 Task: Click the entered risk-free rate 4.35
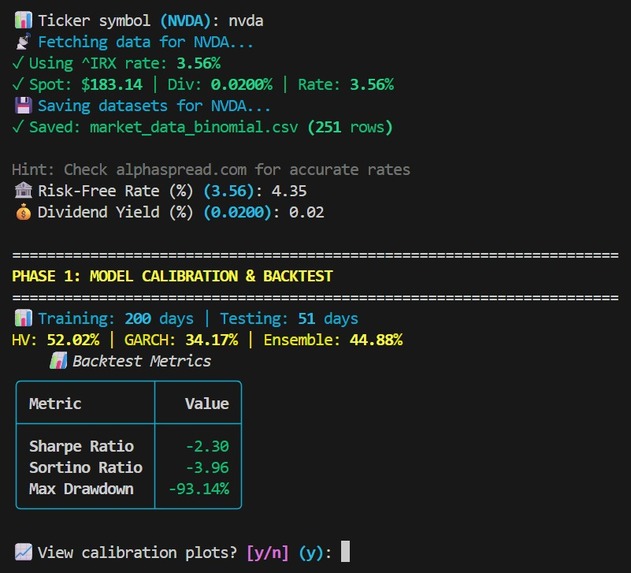coord(289,191)
